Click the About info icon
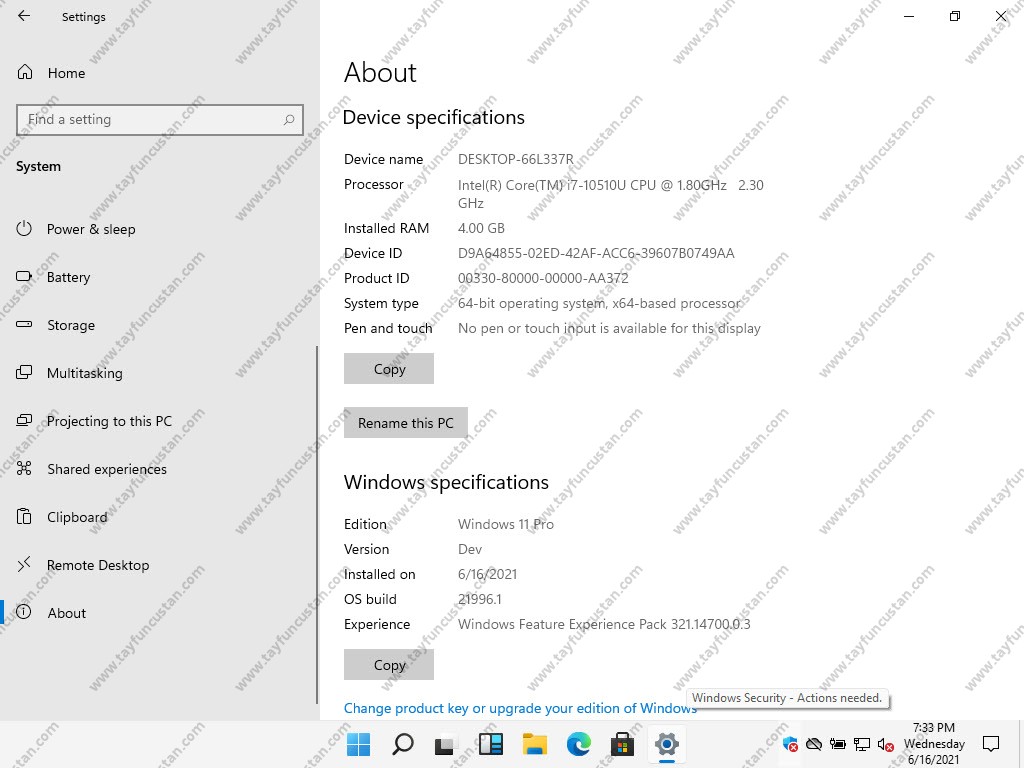1024x768 pixels. (24, 612)
